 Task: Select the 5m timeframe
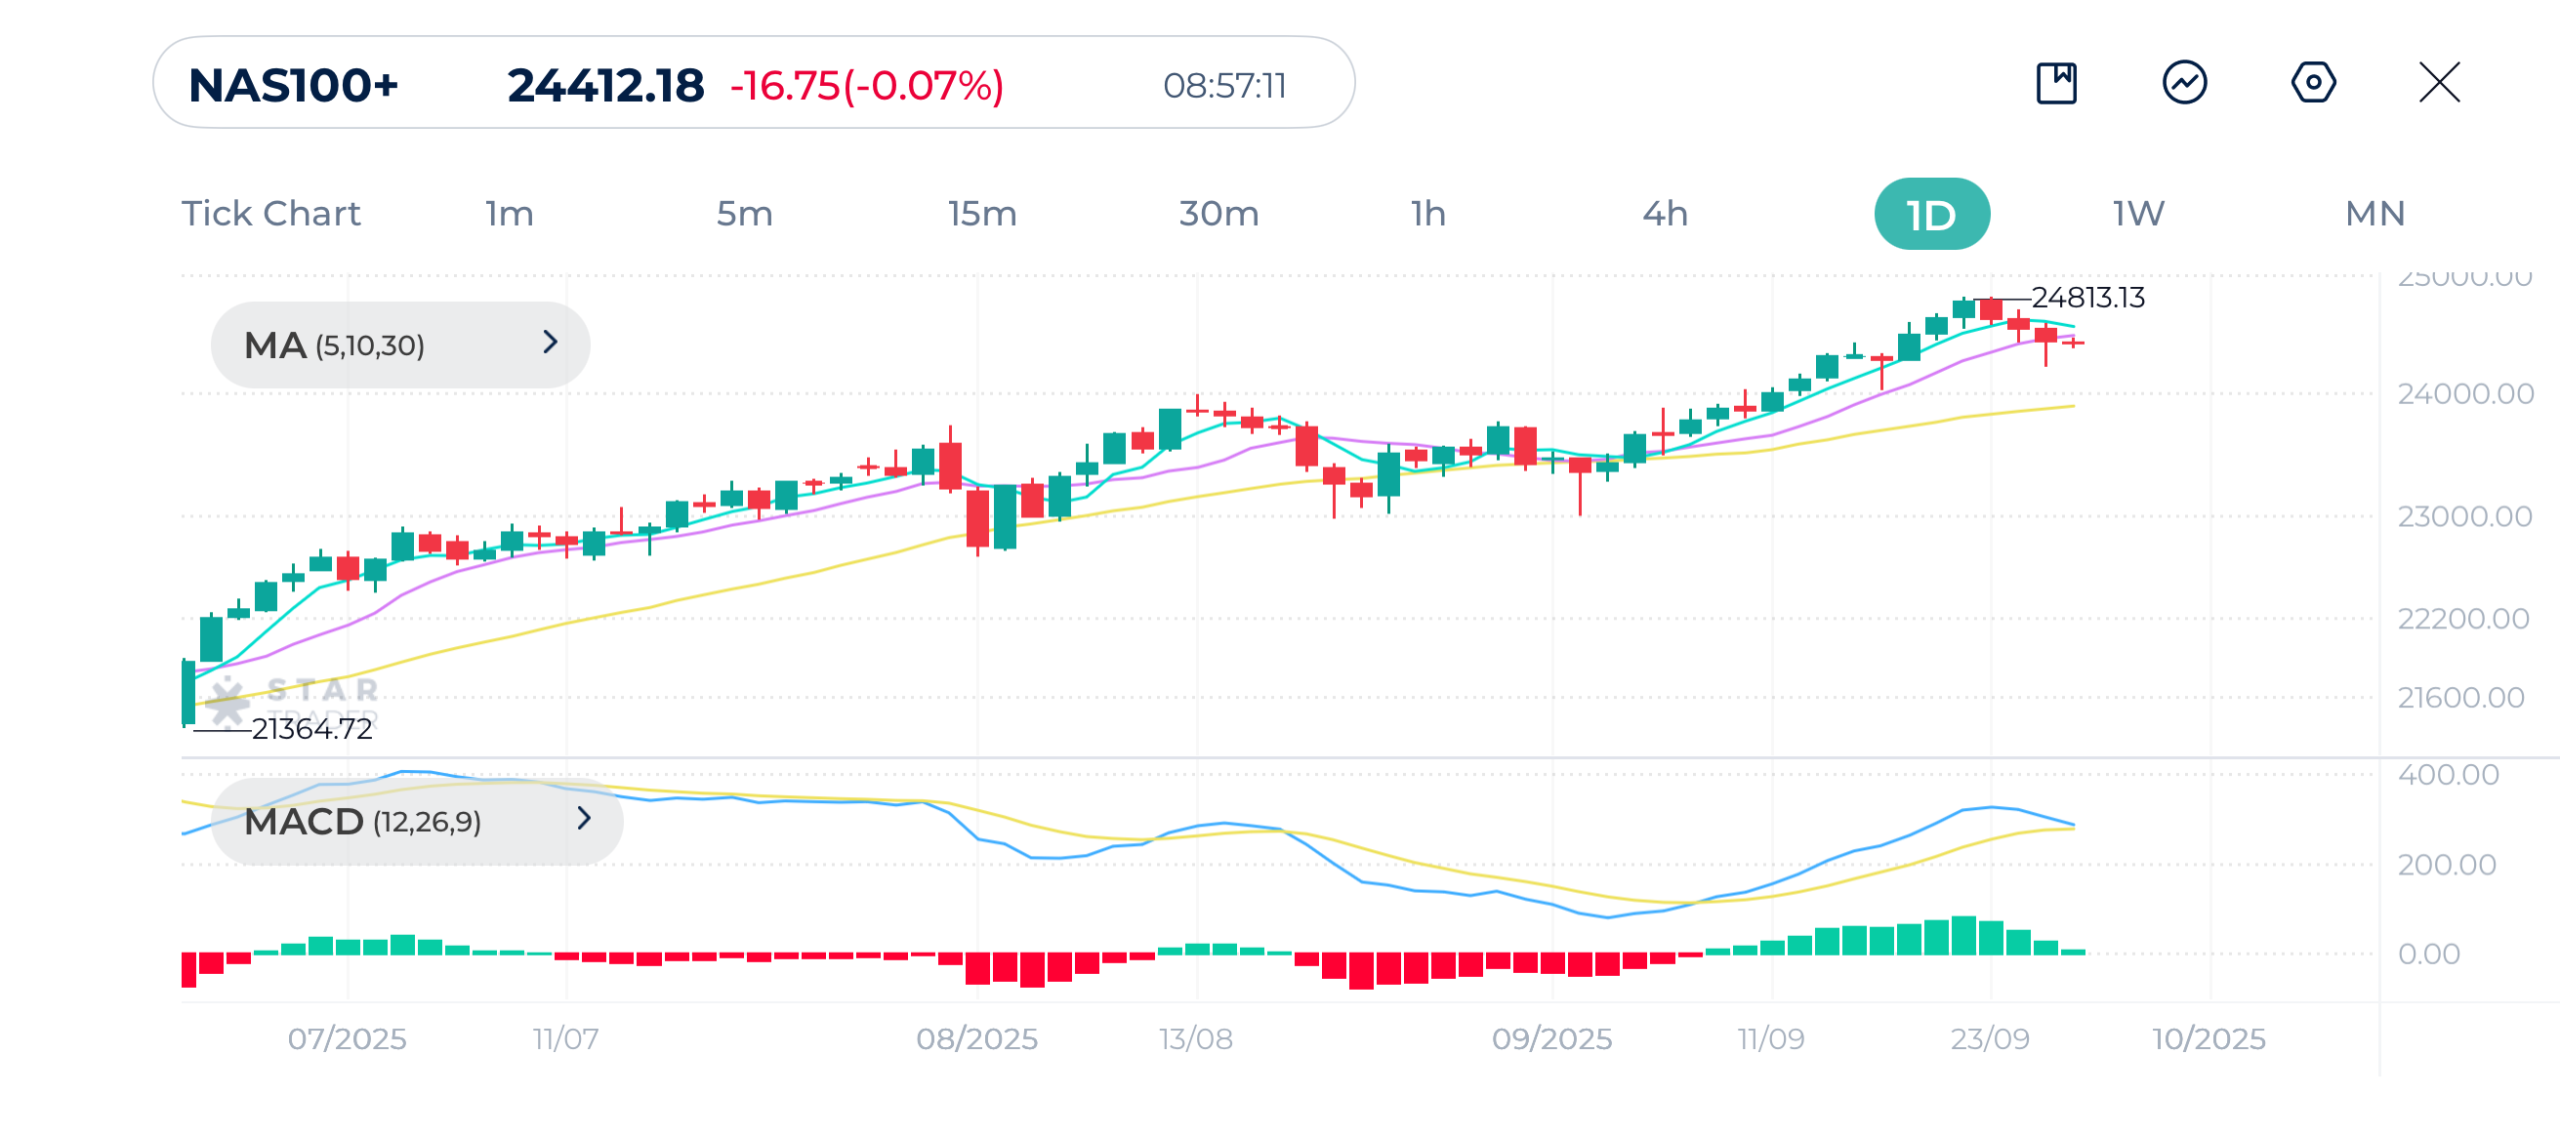744,214
